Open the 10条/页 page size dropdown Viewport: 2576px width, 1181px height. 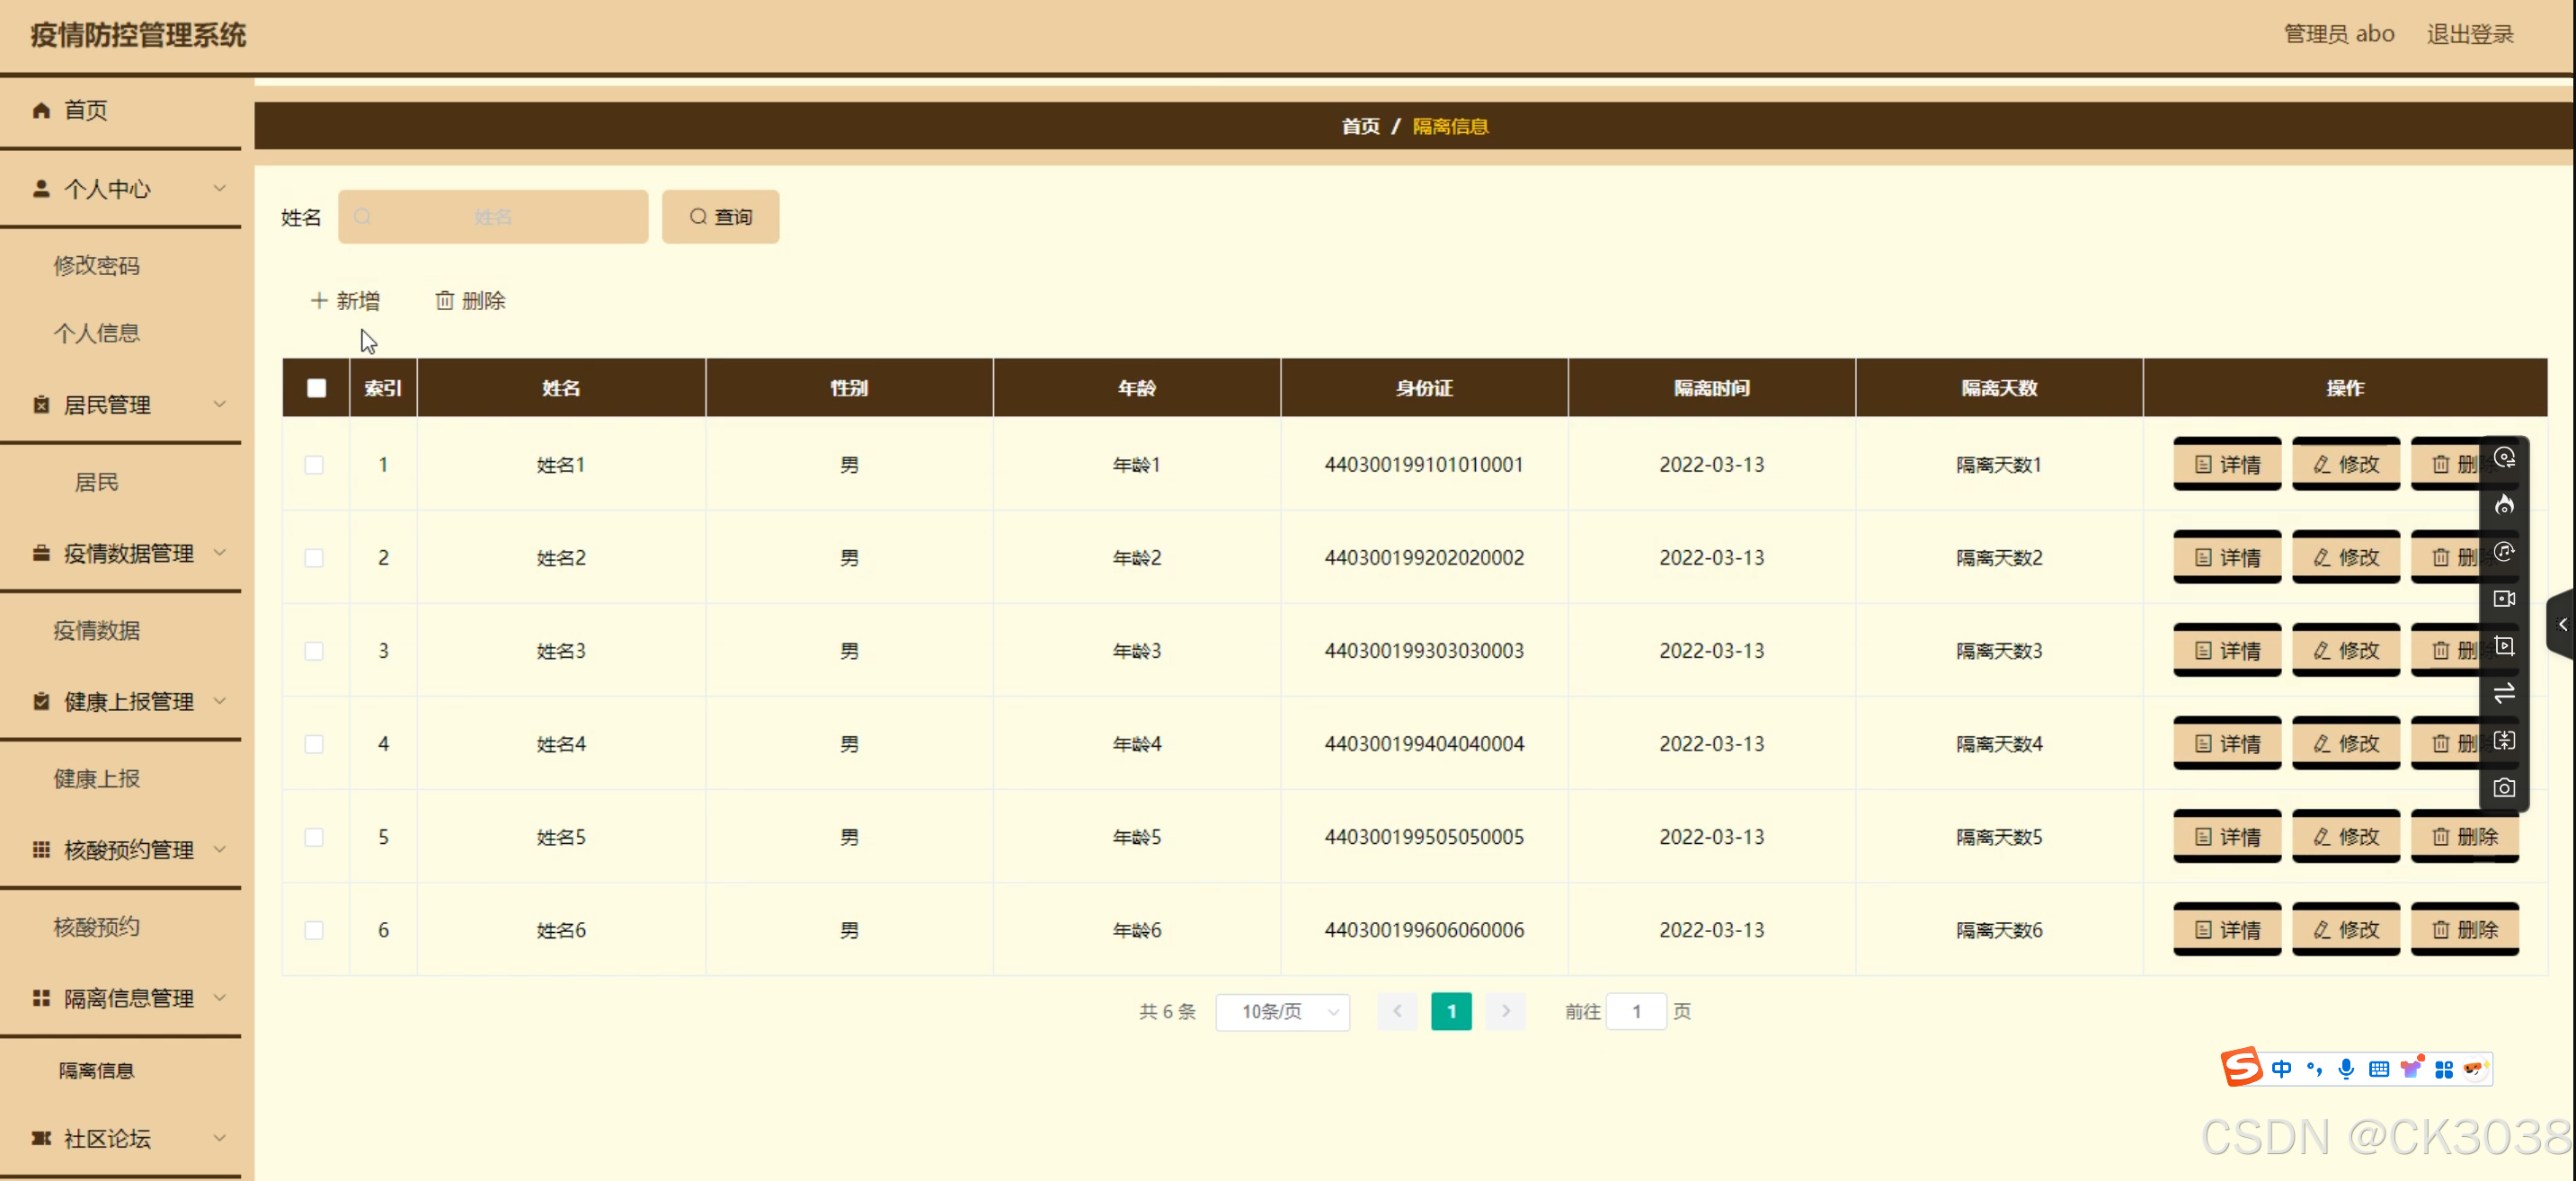1283,1012
